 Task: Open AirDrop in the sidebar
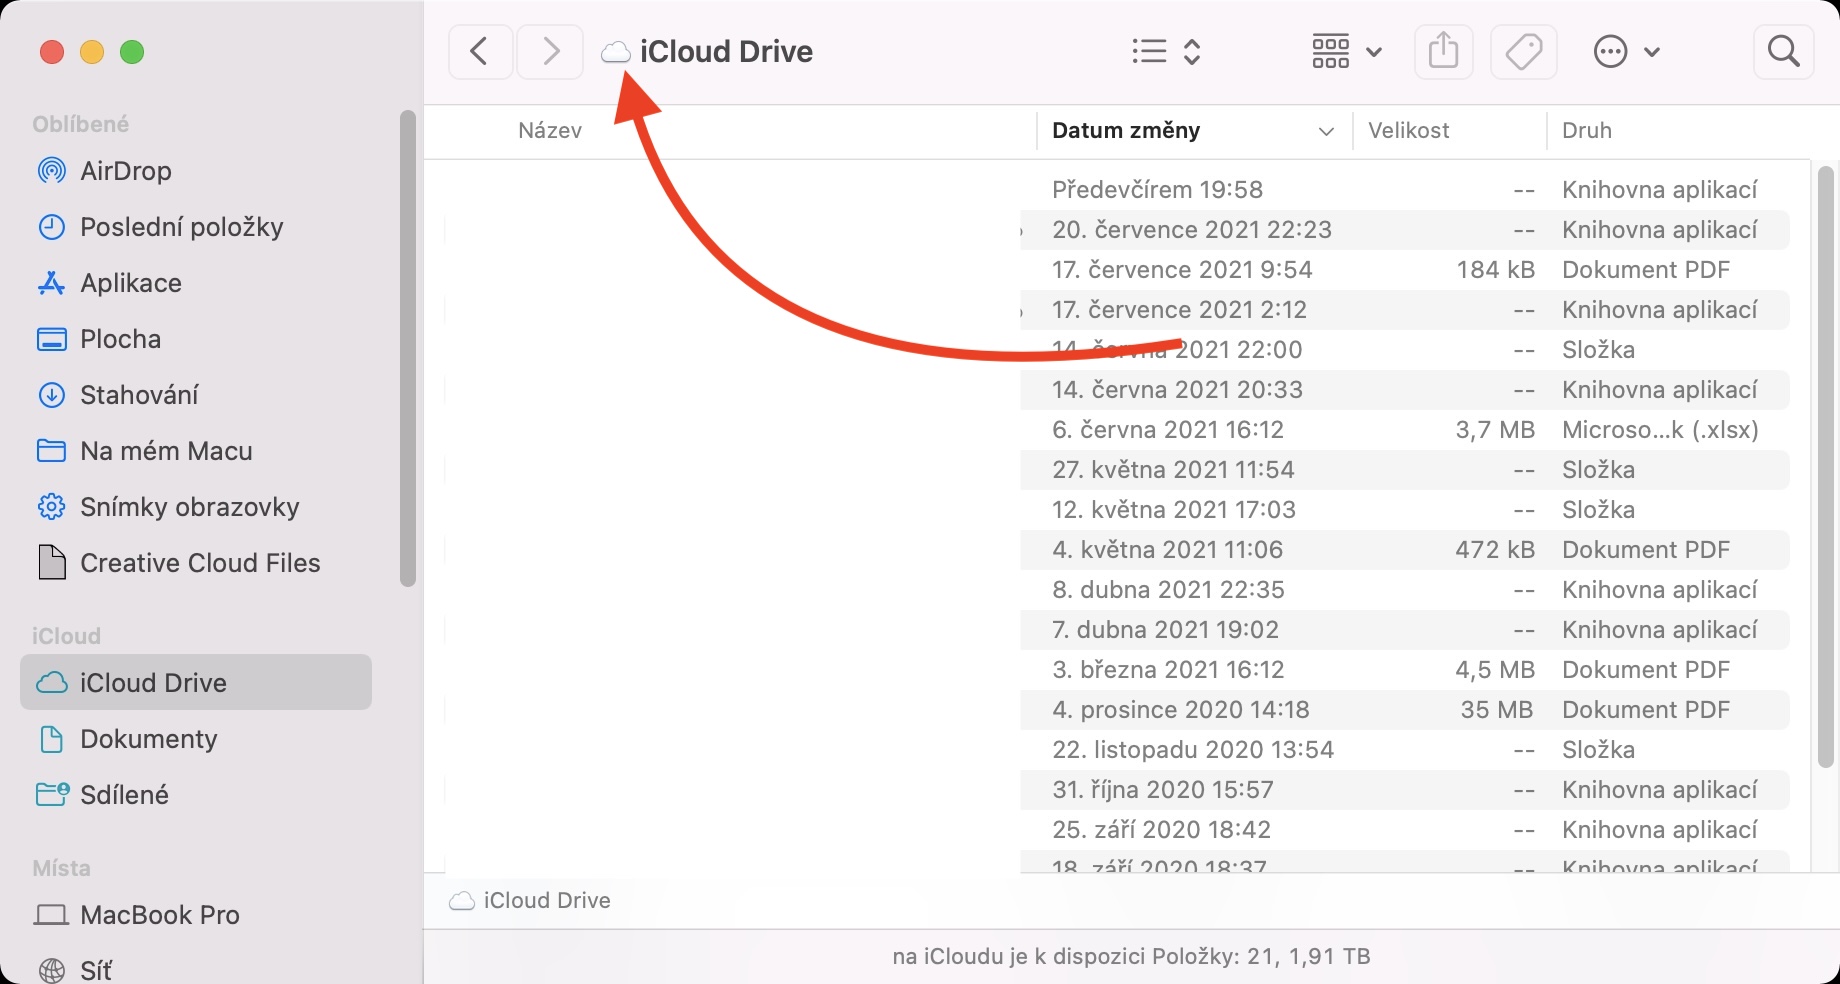pyautogui.click(x=125, y=171)
